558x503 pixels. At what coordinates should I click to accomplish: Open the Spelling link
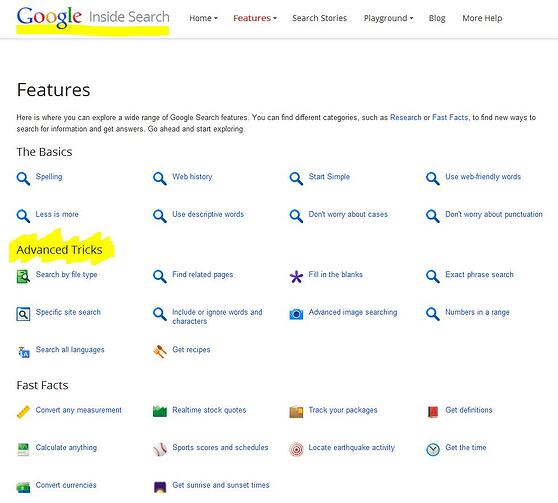click(x=49, y=177)
